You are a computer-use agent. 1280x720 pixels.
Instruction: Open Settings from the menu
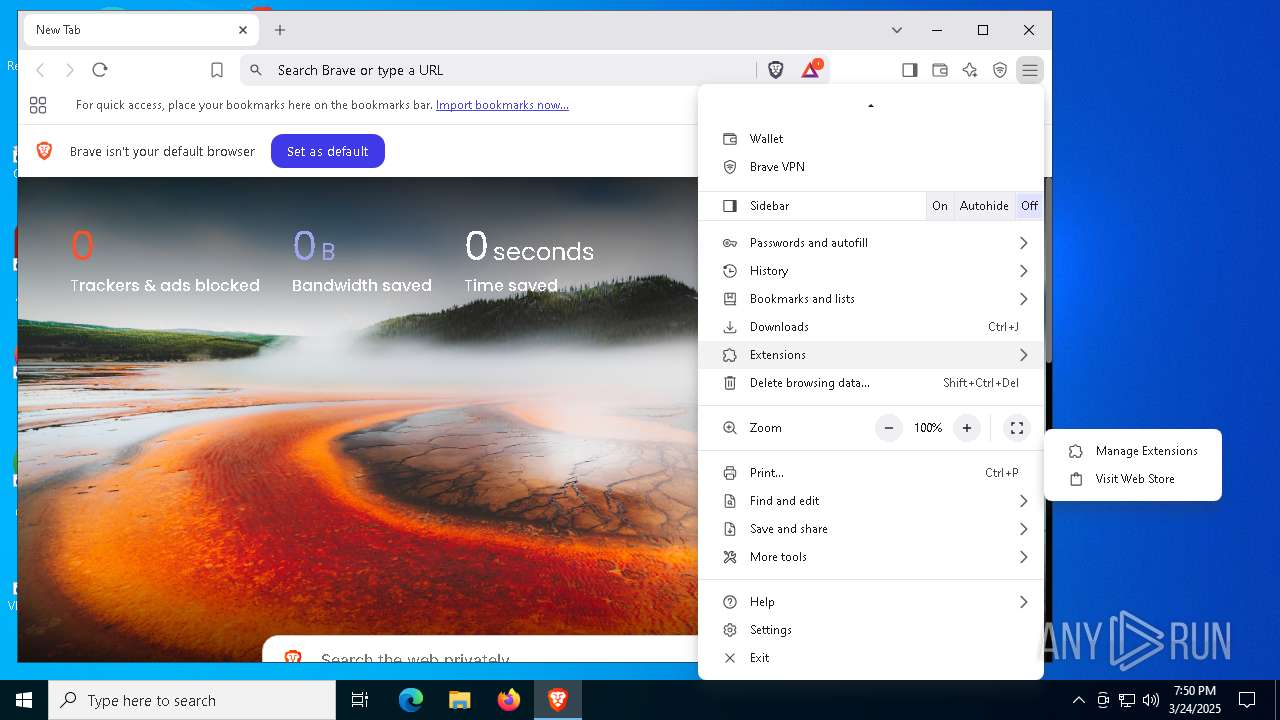pos(870,630)
